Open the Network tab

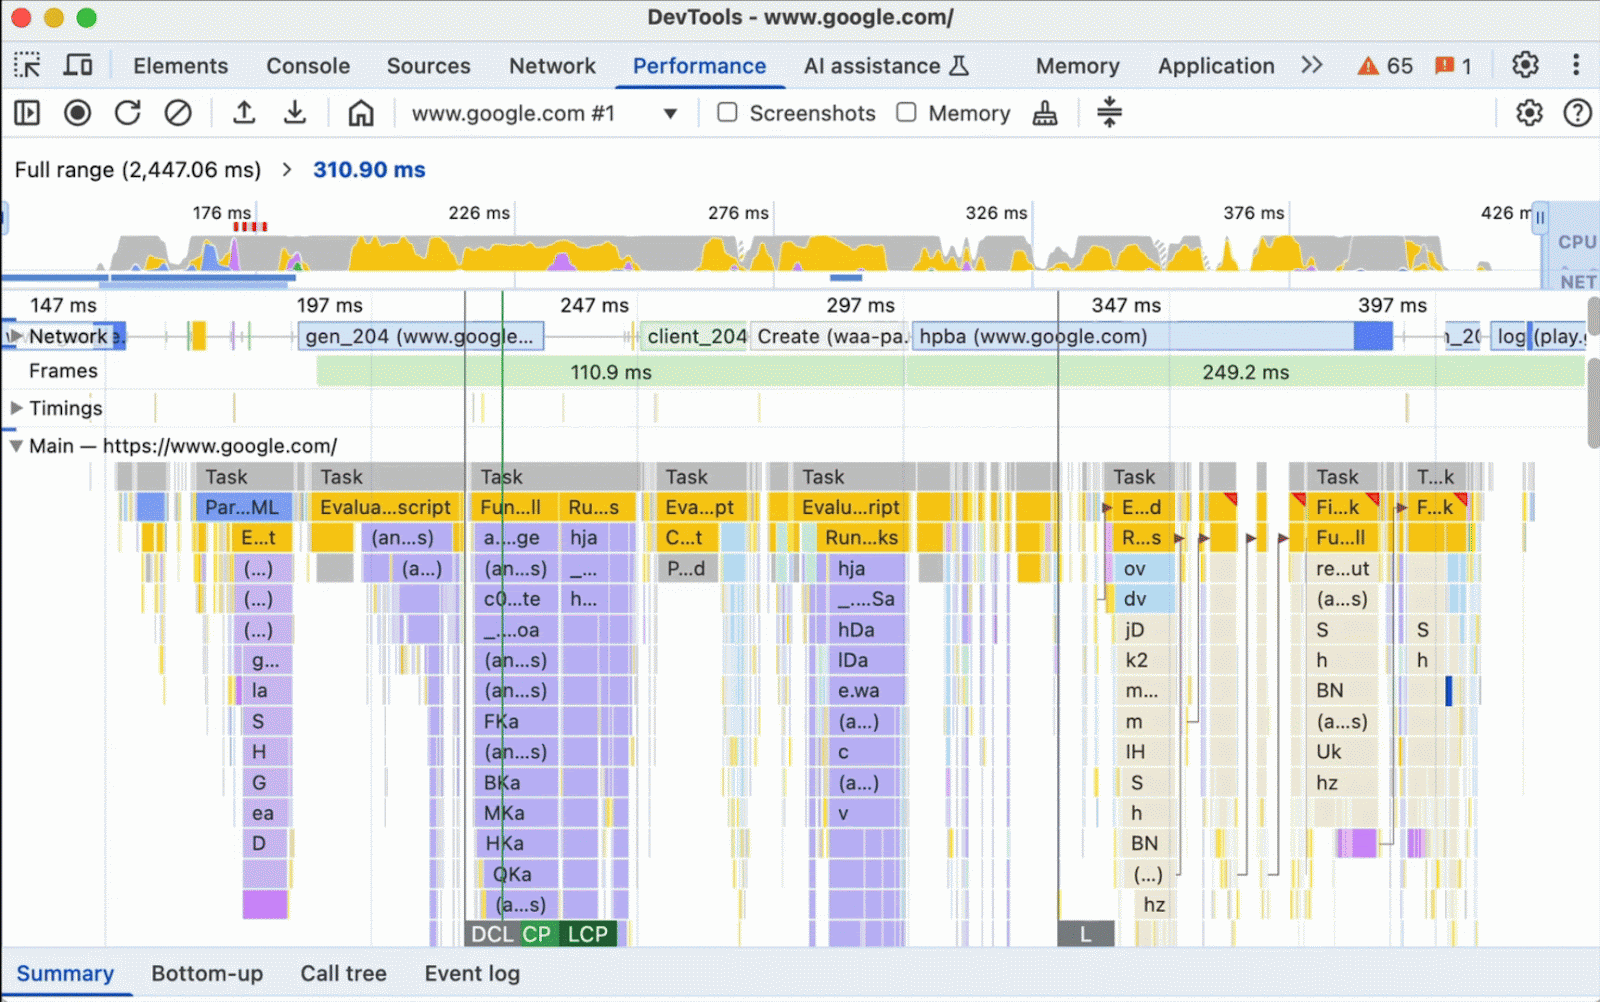click(552, 66)
